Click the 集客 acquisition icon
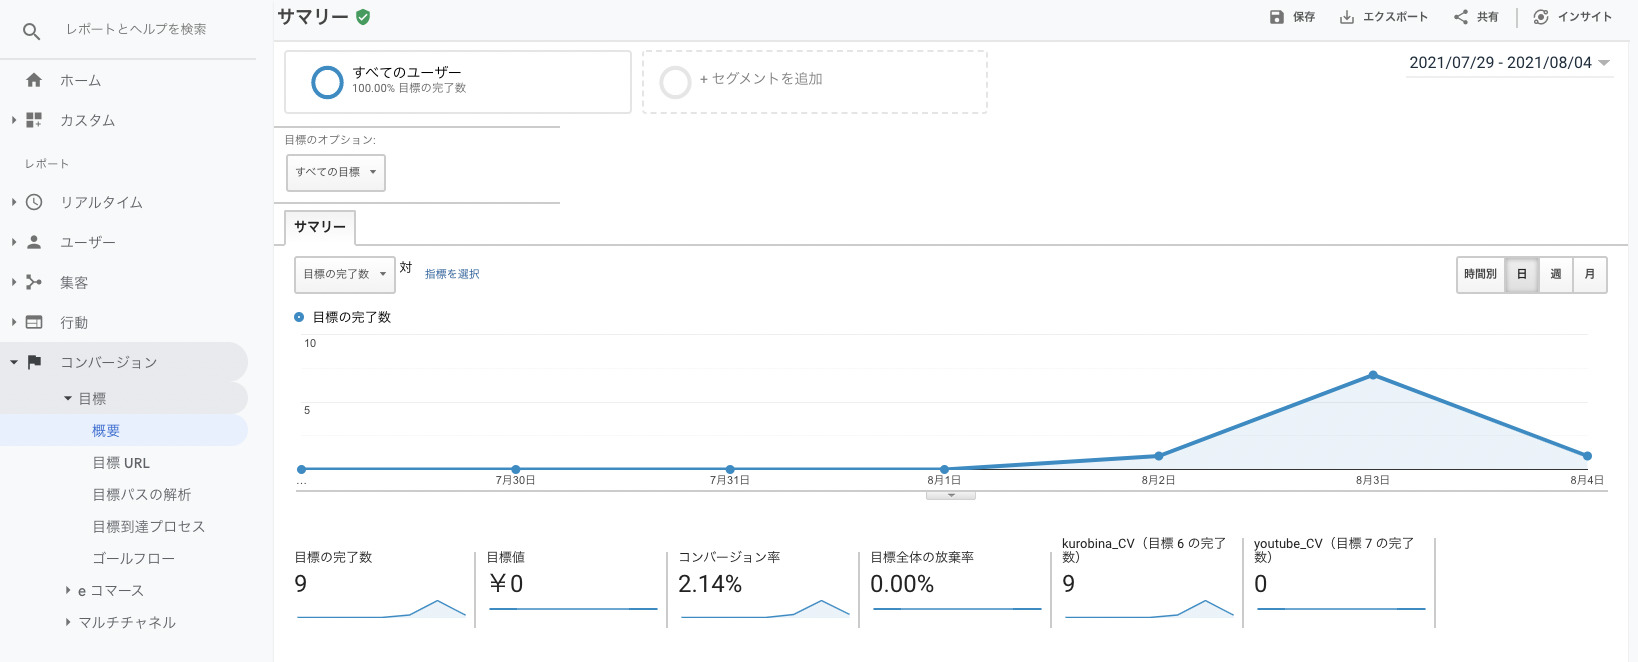 34,282
